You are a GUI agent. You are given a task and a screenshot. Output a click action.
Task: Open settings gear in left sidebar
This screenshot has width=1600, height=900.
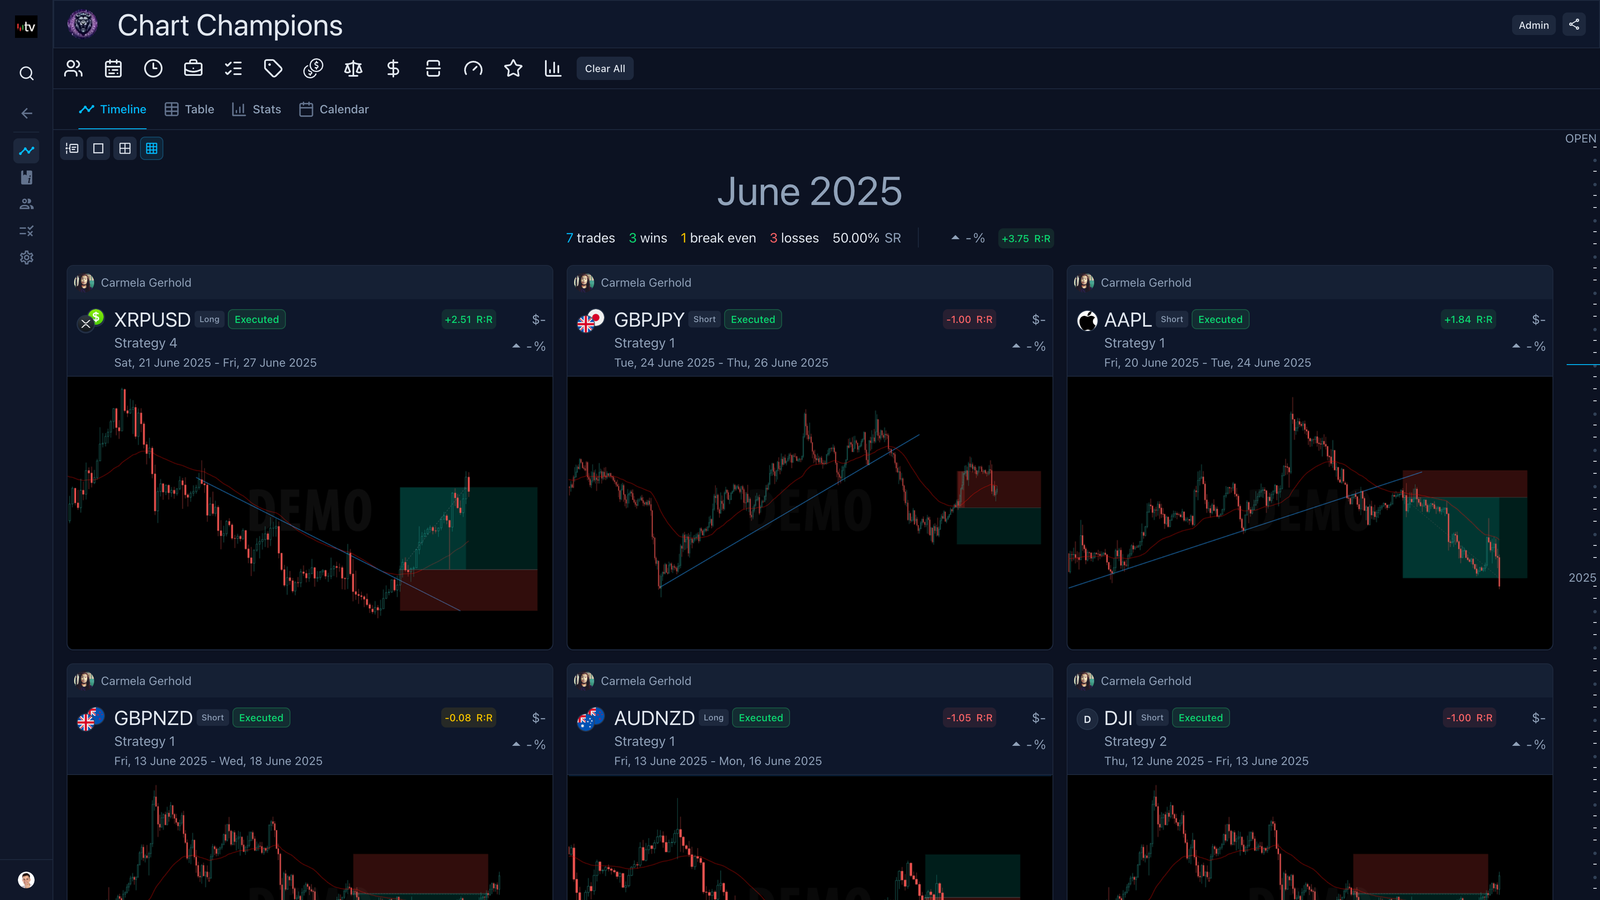pyautogui.click(x=27, y=257)
